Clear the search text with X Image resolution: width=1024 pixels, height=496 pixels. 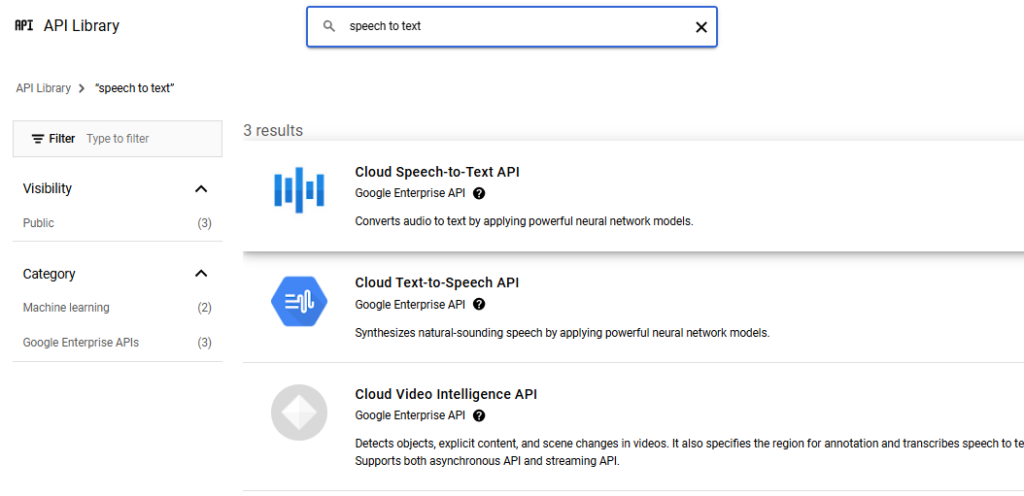tap(701, 27)
